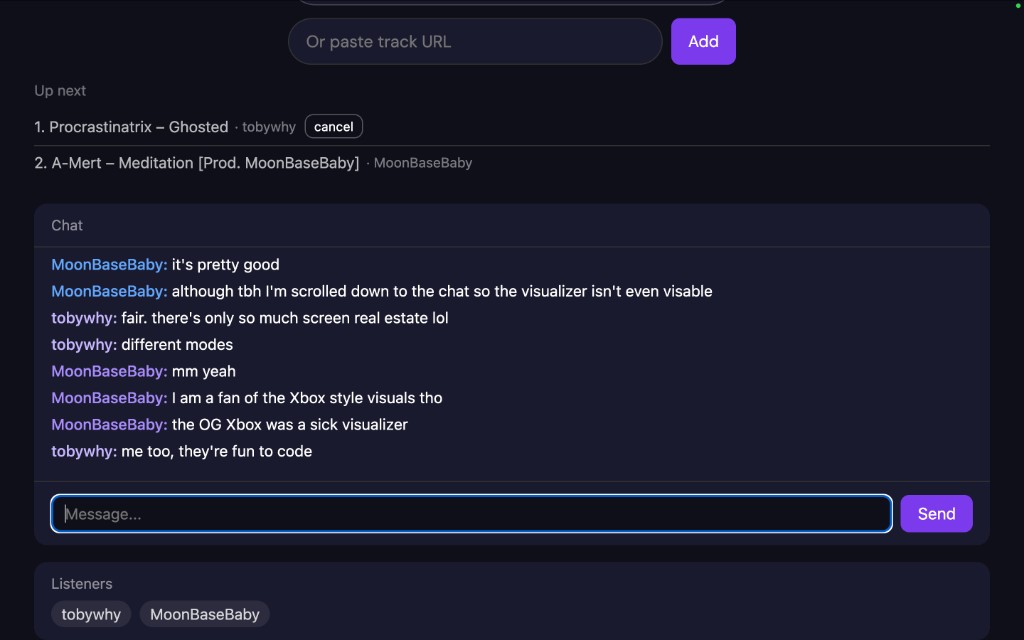
Task: Cancel the queued Procrastinatrix – Ghosted track
Action: (x=333, y=127)
